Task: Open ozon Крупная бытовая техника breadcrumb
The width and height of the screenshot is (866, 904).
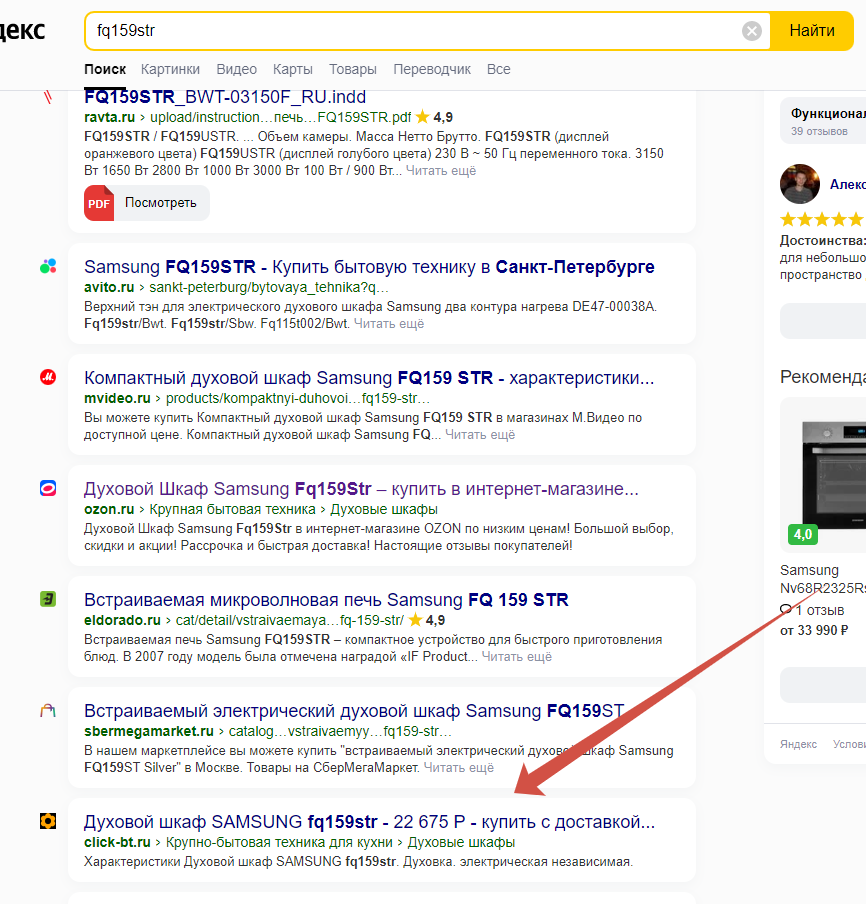Action: (232, 510)
